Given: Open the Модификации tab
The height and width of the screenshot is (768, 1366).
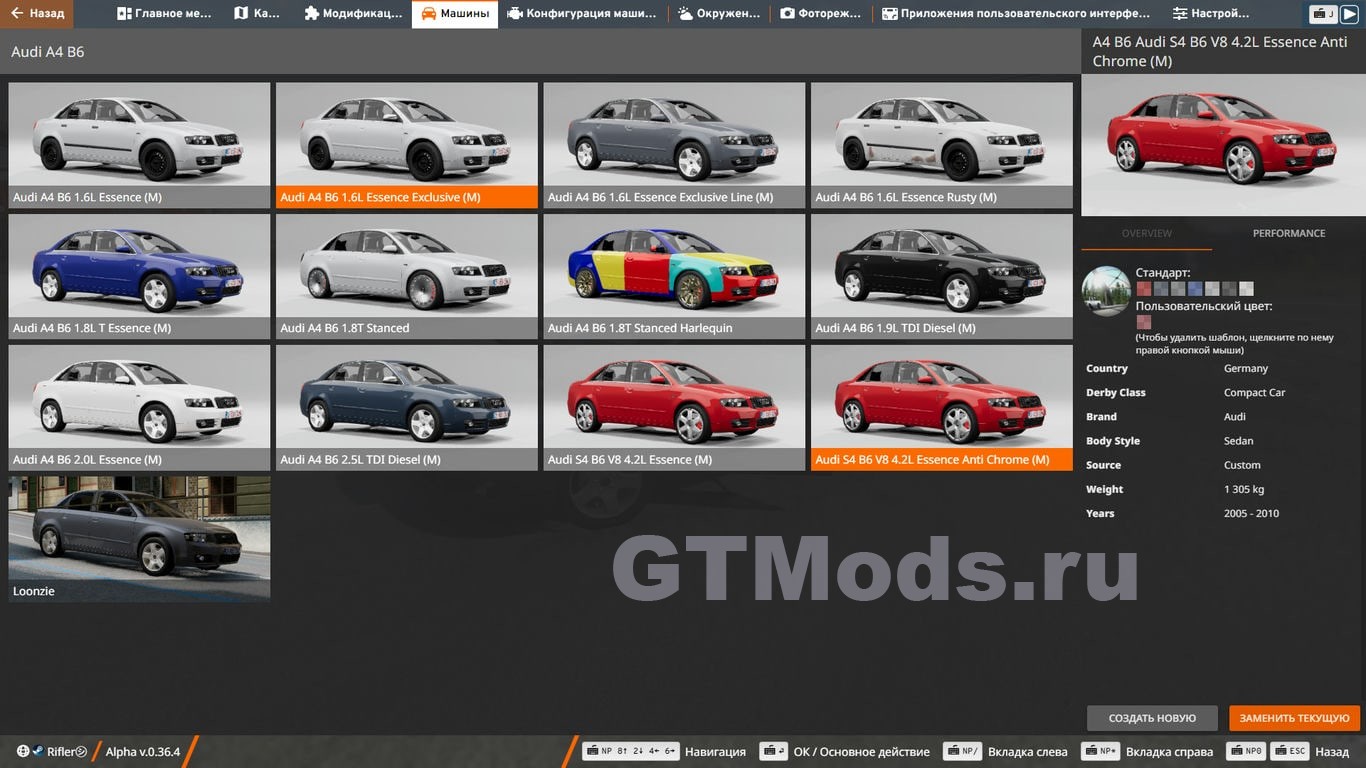Looking at the screenshot, I should point(352,14).
